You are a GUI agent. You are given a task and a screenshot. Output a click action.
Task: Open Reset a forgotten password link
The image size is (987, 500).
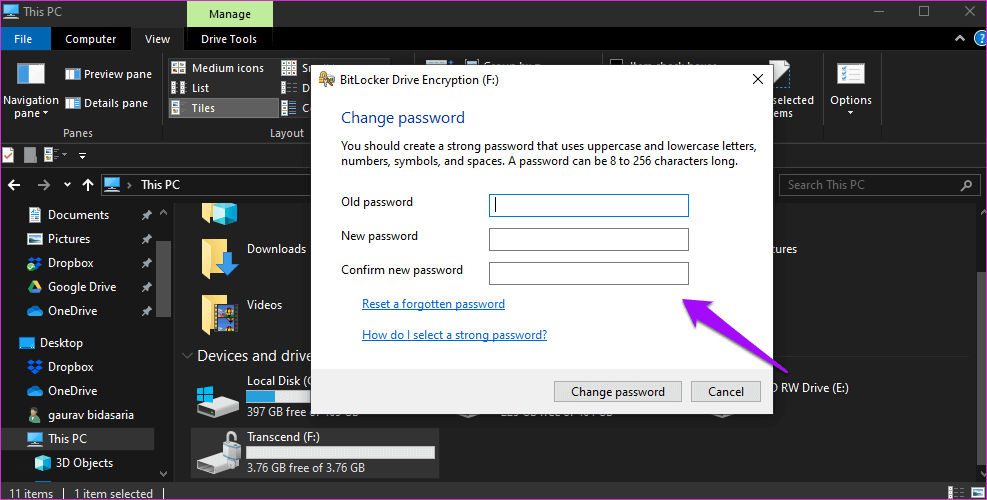(433, 304)
